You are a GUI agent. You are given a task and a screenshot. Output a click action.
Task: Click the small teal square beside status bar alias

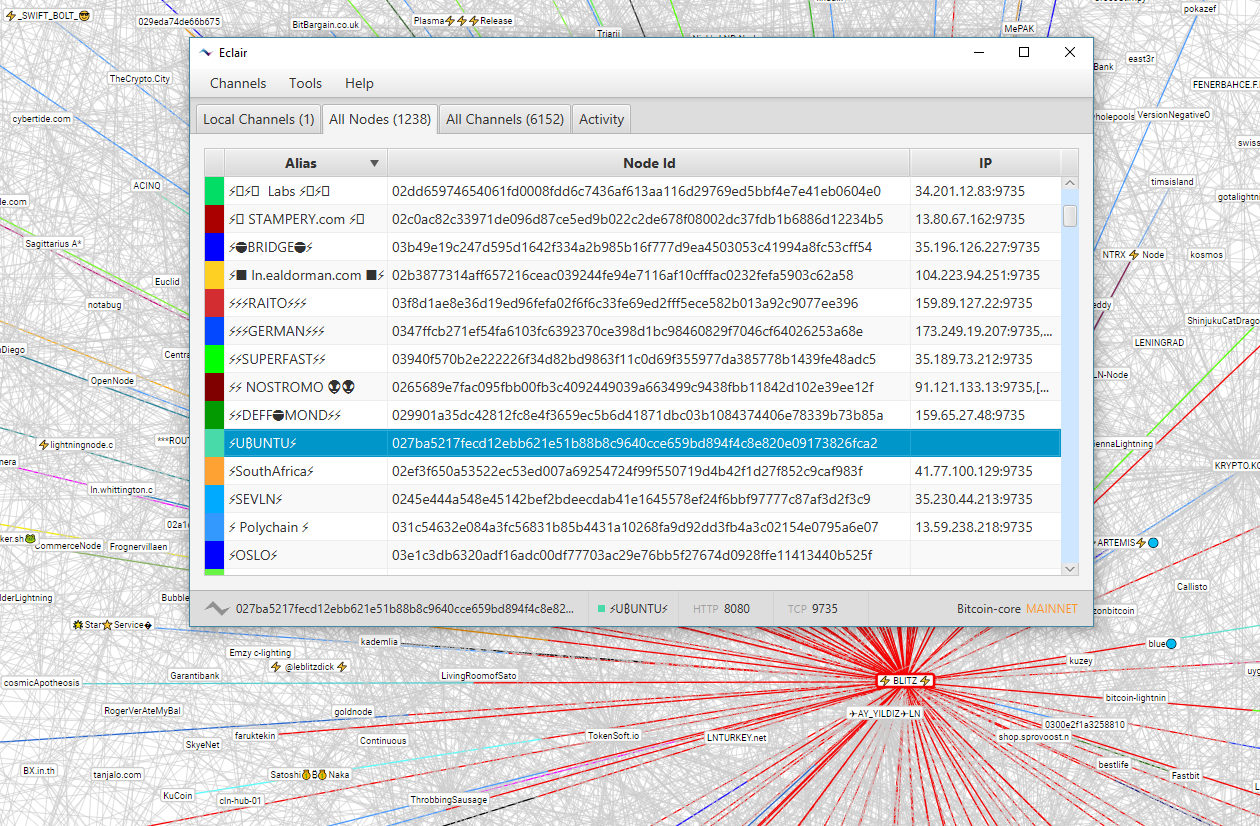(x=602, y=608)
